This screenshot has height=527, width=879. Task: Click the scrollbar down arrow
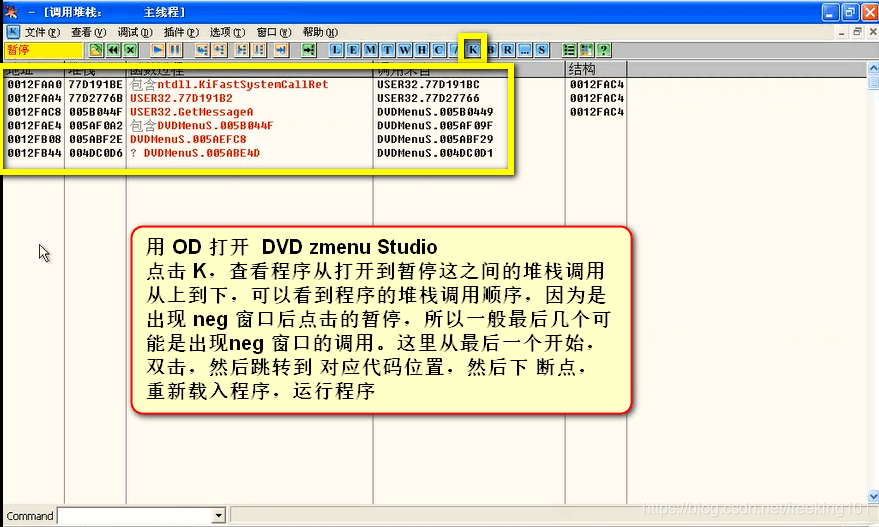coord(873,496)
